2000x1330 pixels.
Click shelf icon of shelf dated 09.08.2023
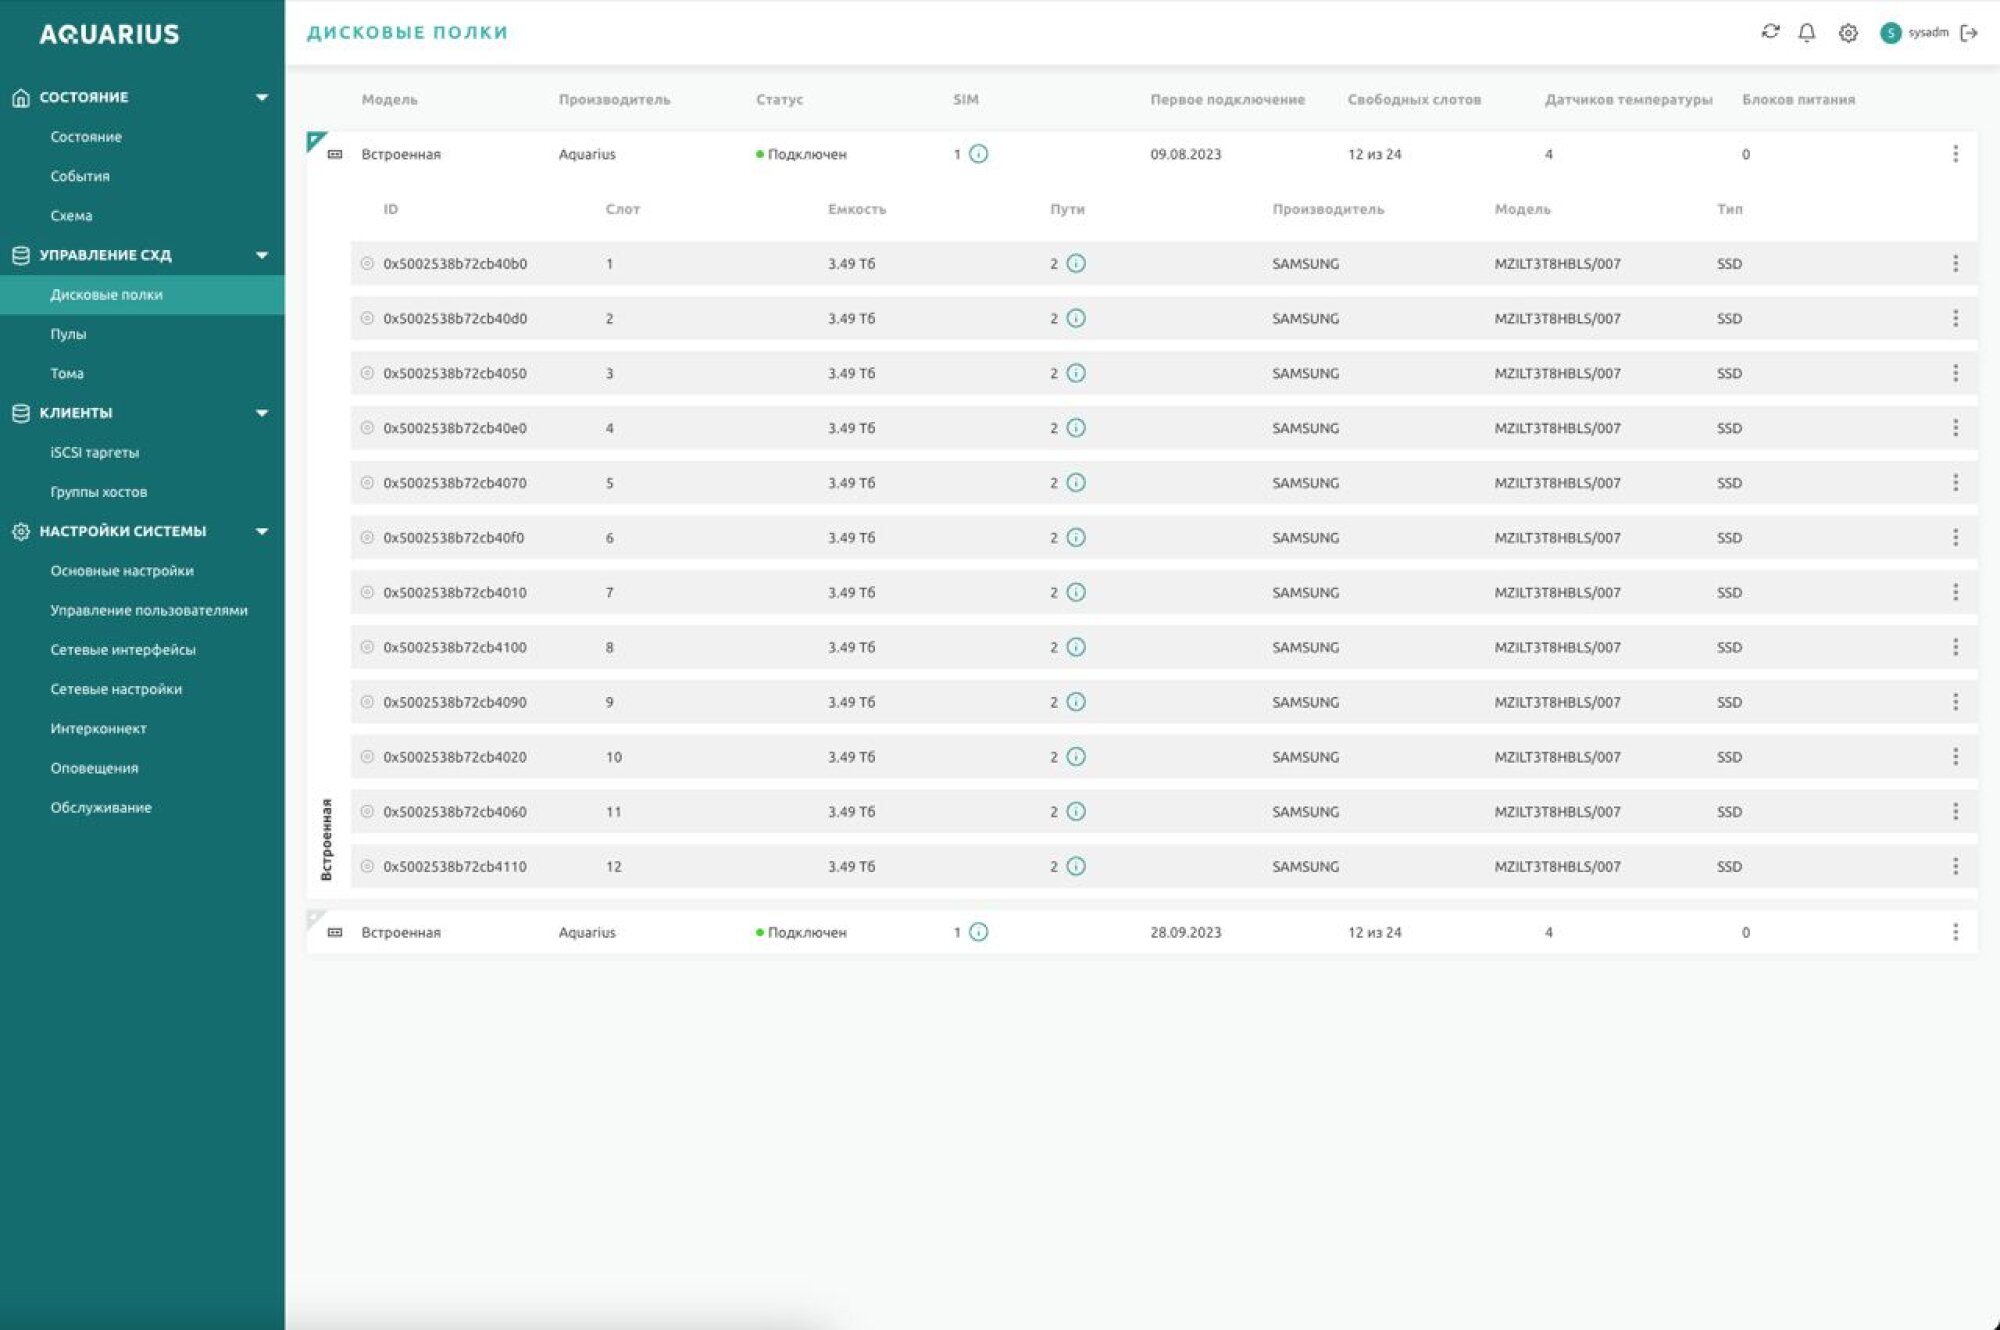[x=335, y=154]
